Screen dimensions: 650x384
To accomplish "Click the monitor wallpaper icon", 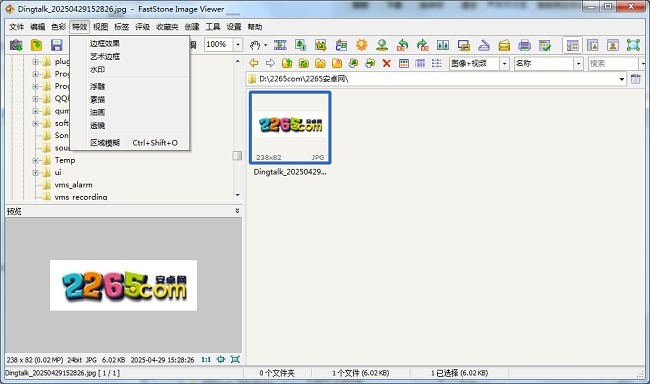I will (x=463, y=45).
